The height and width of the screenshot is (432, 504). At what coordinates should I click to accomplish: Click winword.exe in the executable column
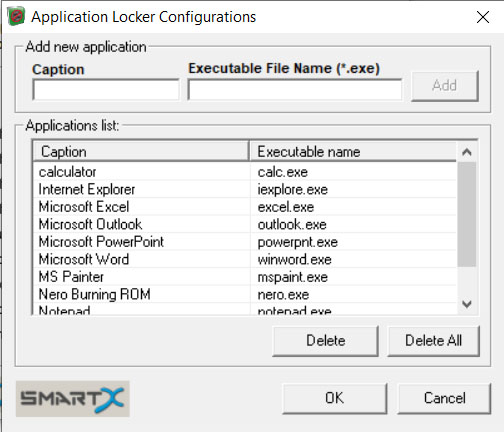click(295, 259)
